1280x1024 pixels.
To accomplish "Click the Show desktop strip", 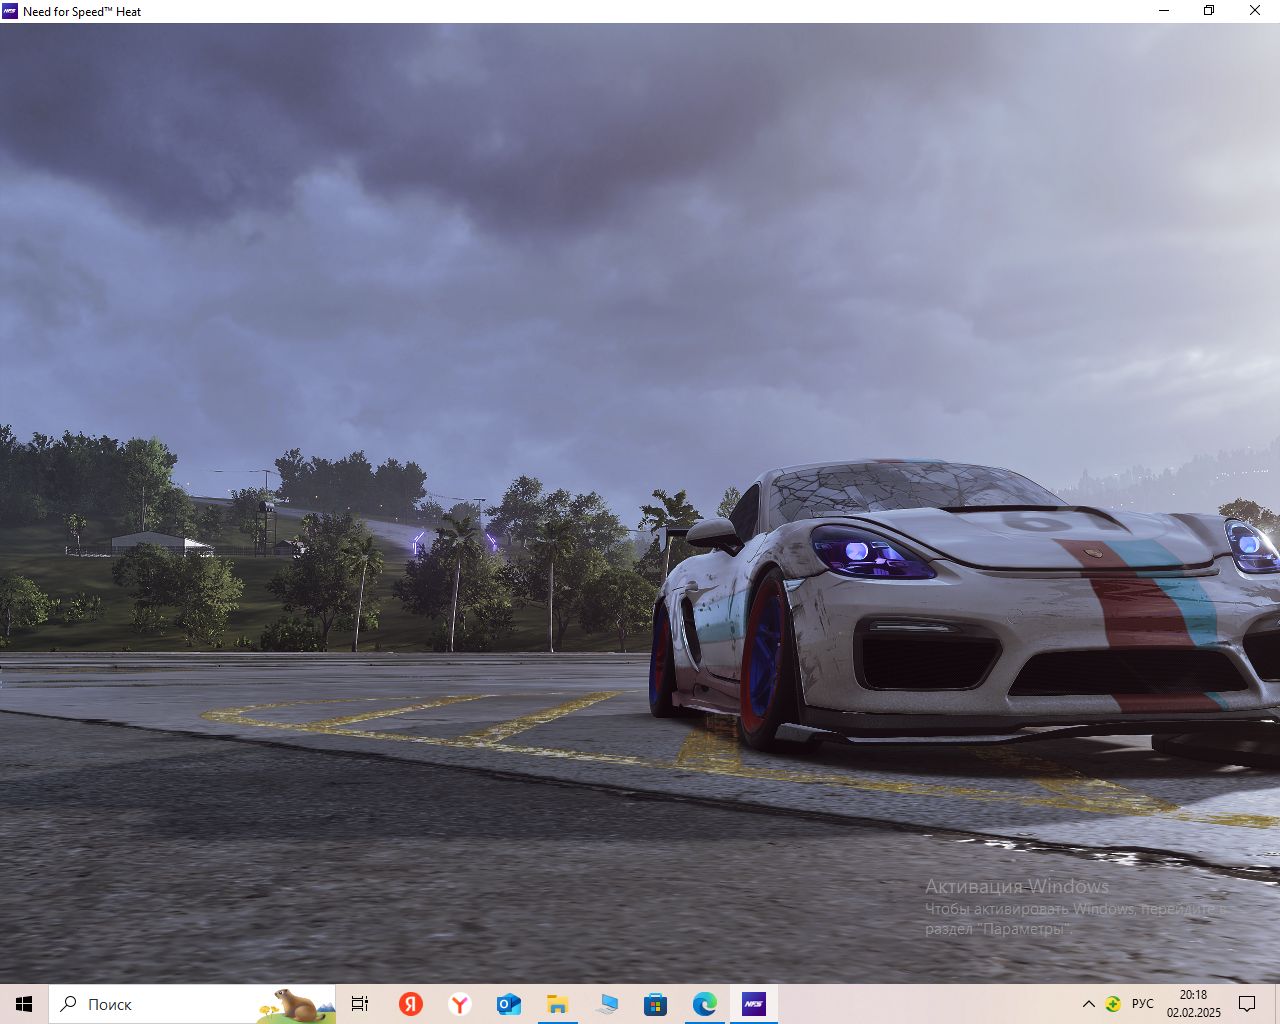I will (x=1277, y=1004).
